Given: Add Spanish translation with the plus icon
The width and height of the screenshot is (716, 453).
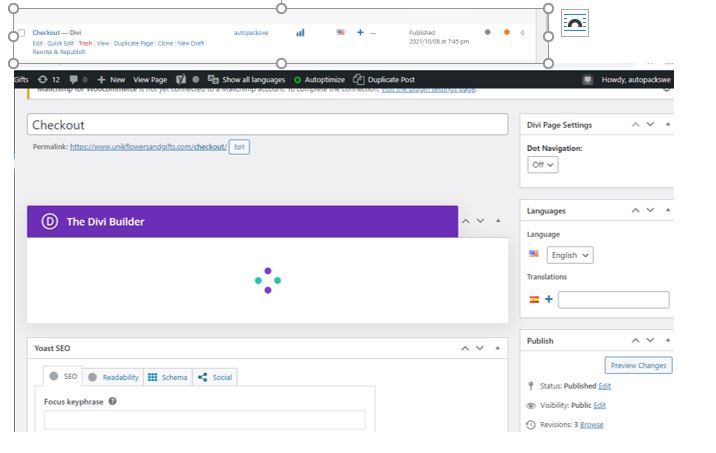Looking at the screenshot, I should [549, 299].
